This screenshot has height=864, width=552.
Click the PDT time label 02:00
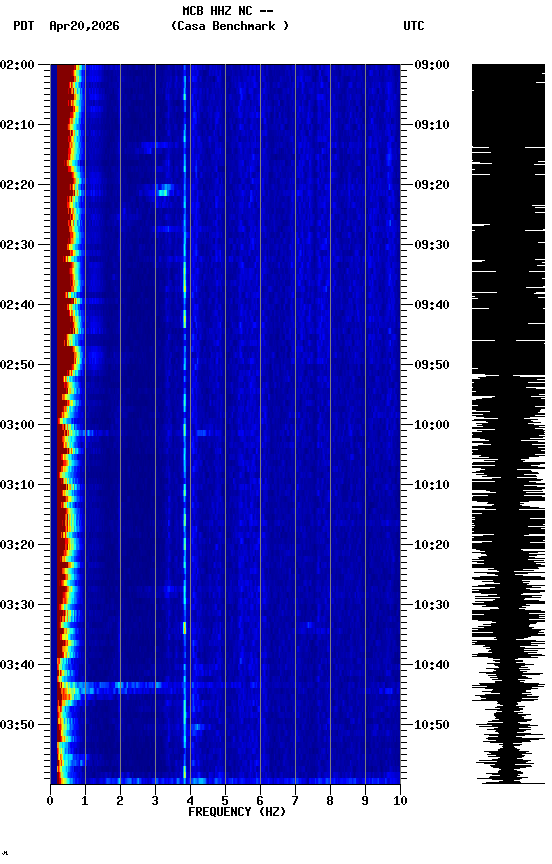coord(17,65)
